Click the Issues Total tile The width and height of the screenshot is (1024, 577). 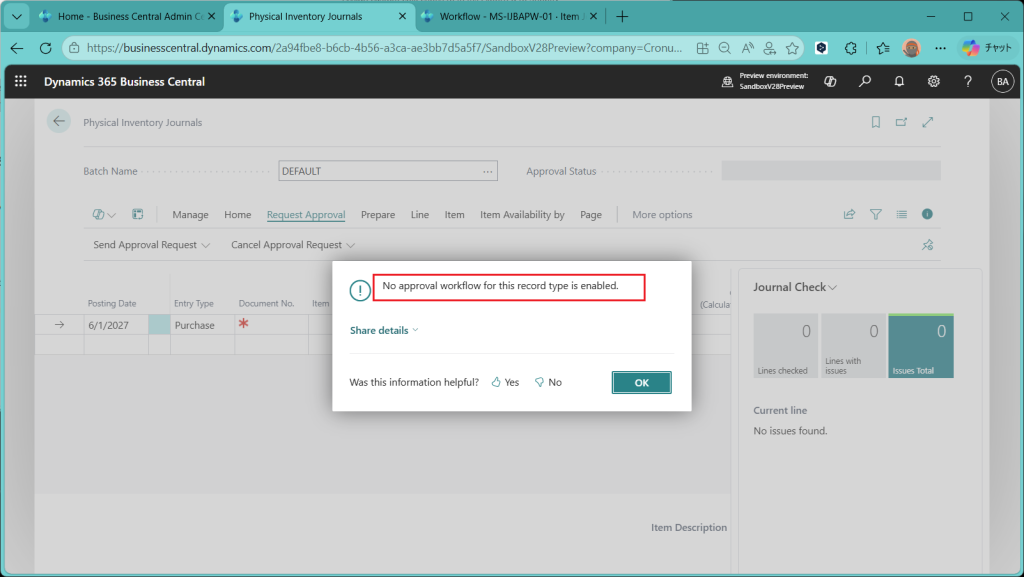coord(921,346)
